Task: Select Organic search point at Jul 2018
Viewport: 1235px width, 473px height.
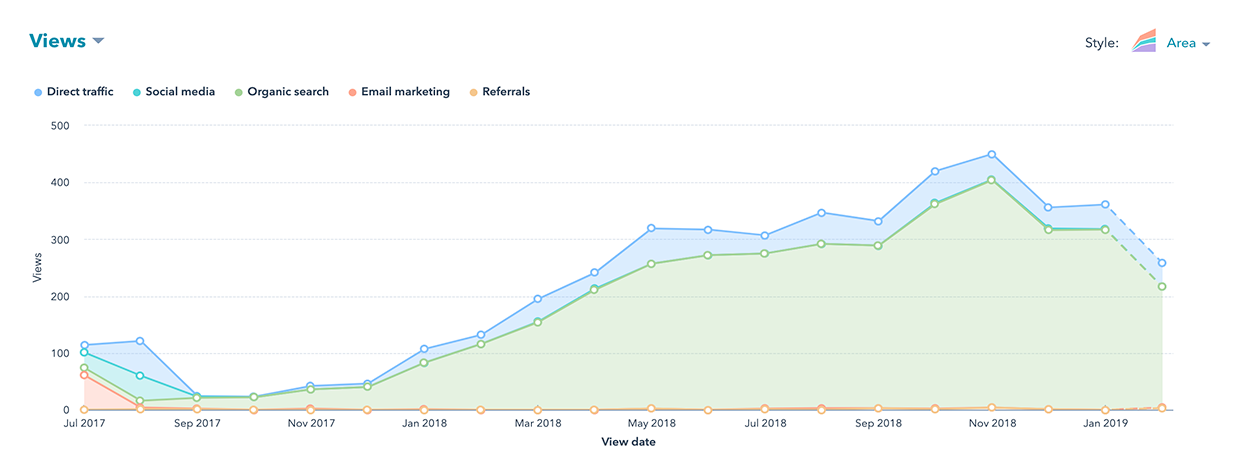Action: (x=765, y=253)
